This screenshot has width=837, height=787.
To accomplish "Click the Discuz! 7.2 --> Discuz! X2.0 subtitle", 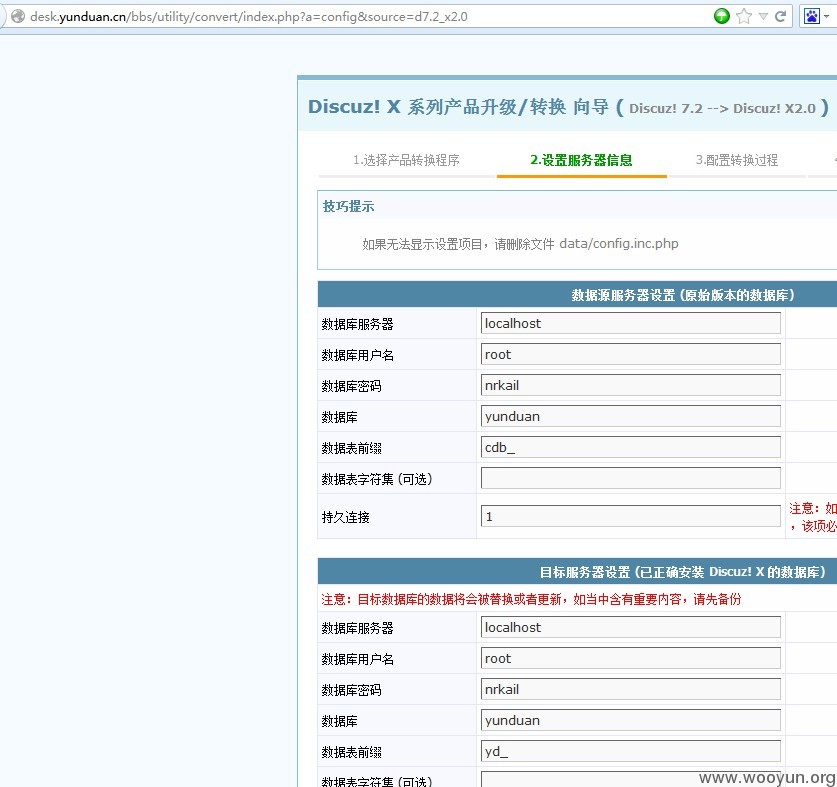I will tap(722, 108).
